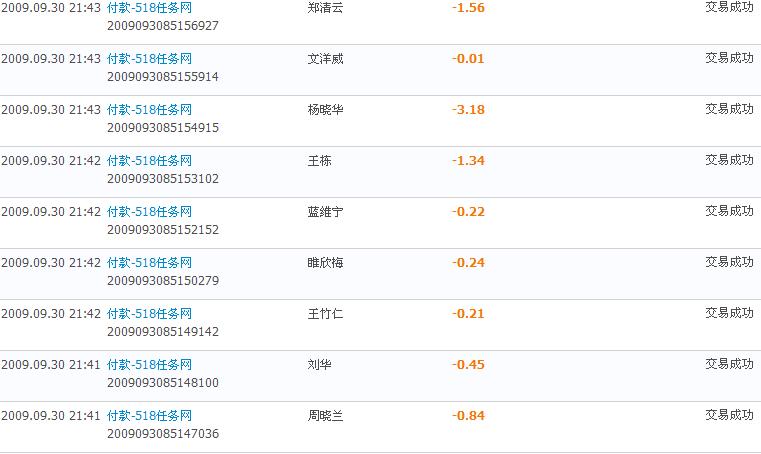
Task: Click 交易成功 status in 王栋's row
Action: point(729,160)
